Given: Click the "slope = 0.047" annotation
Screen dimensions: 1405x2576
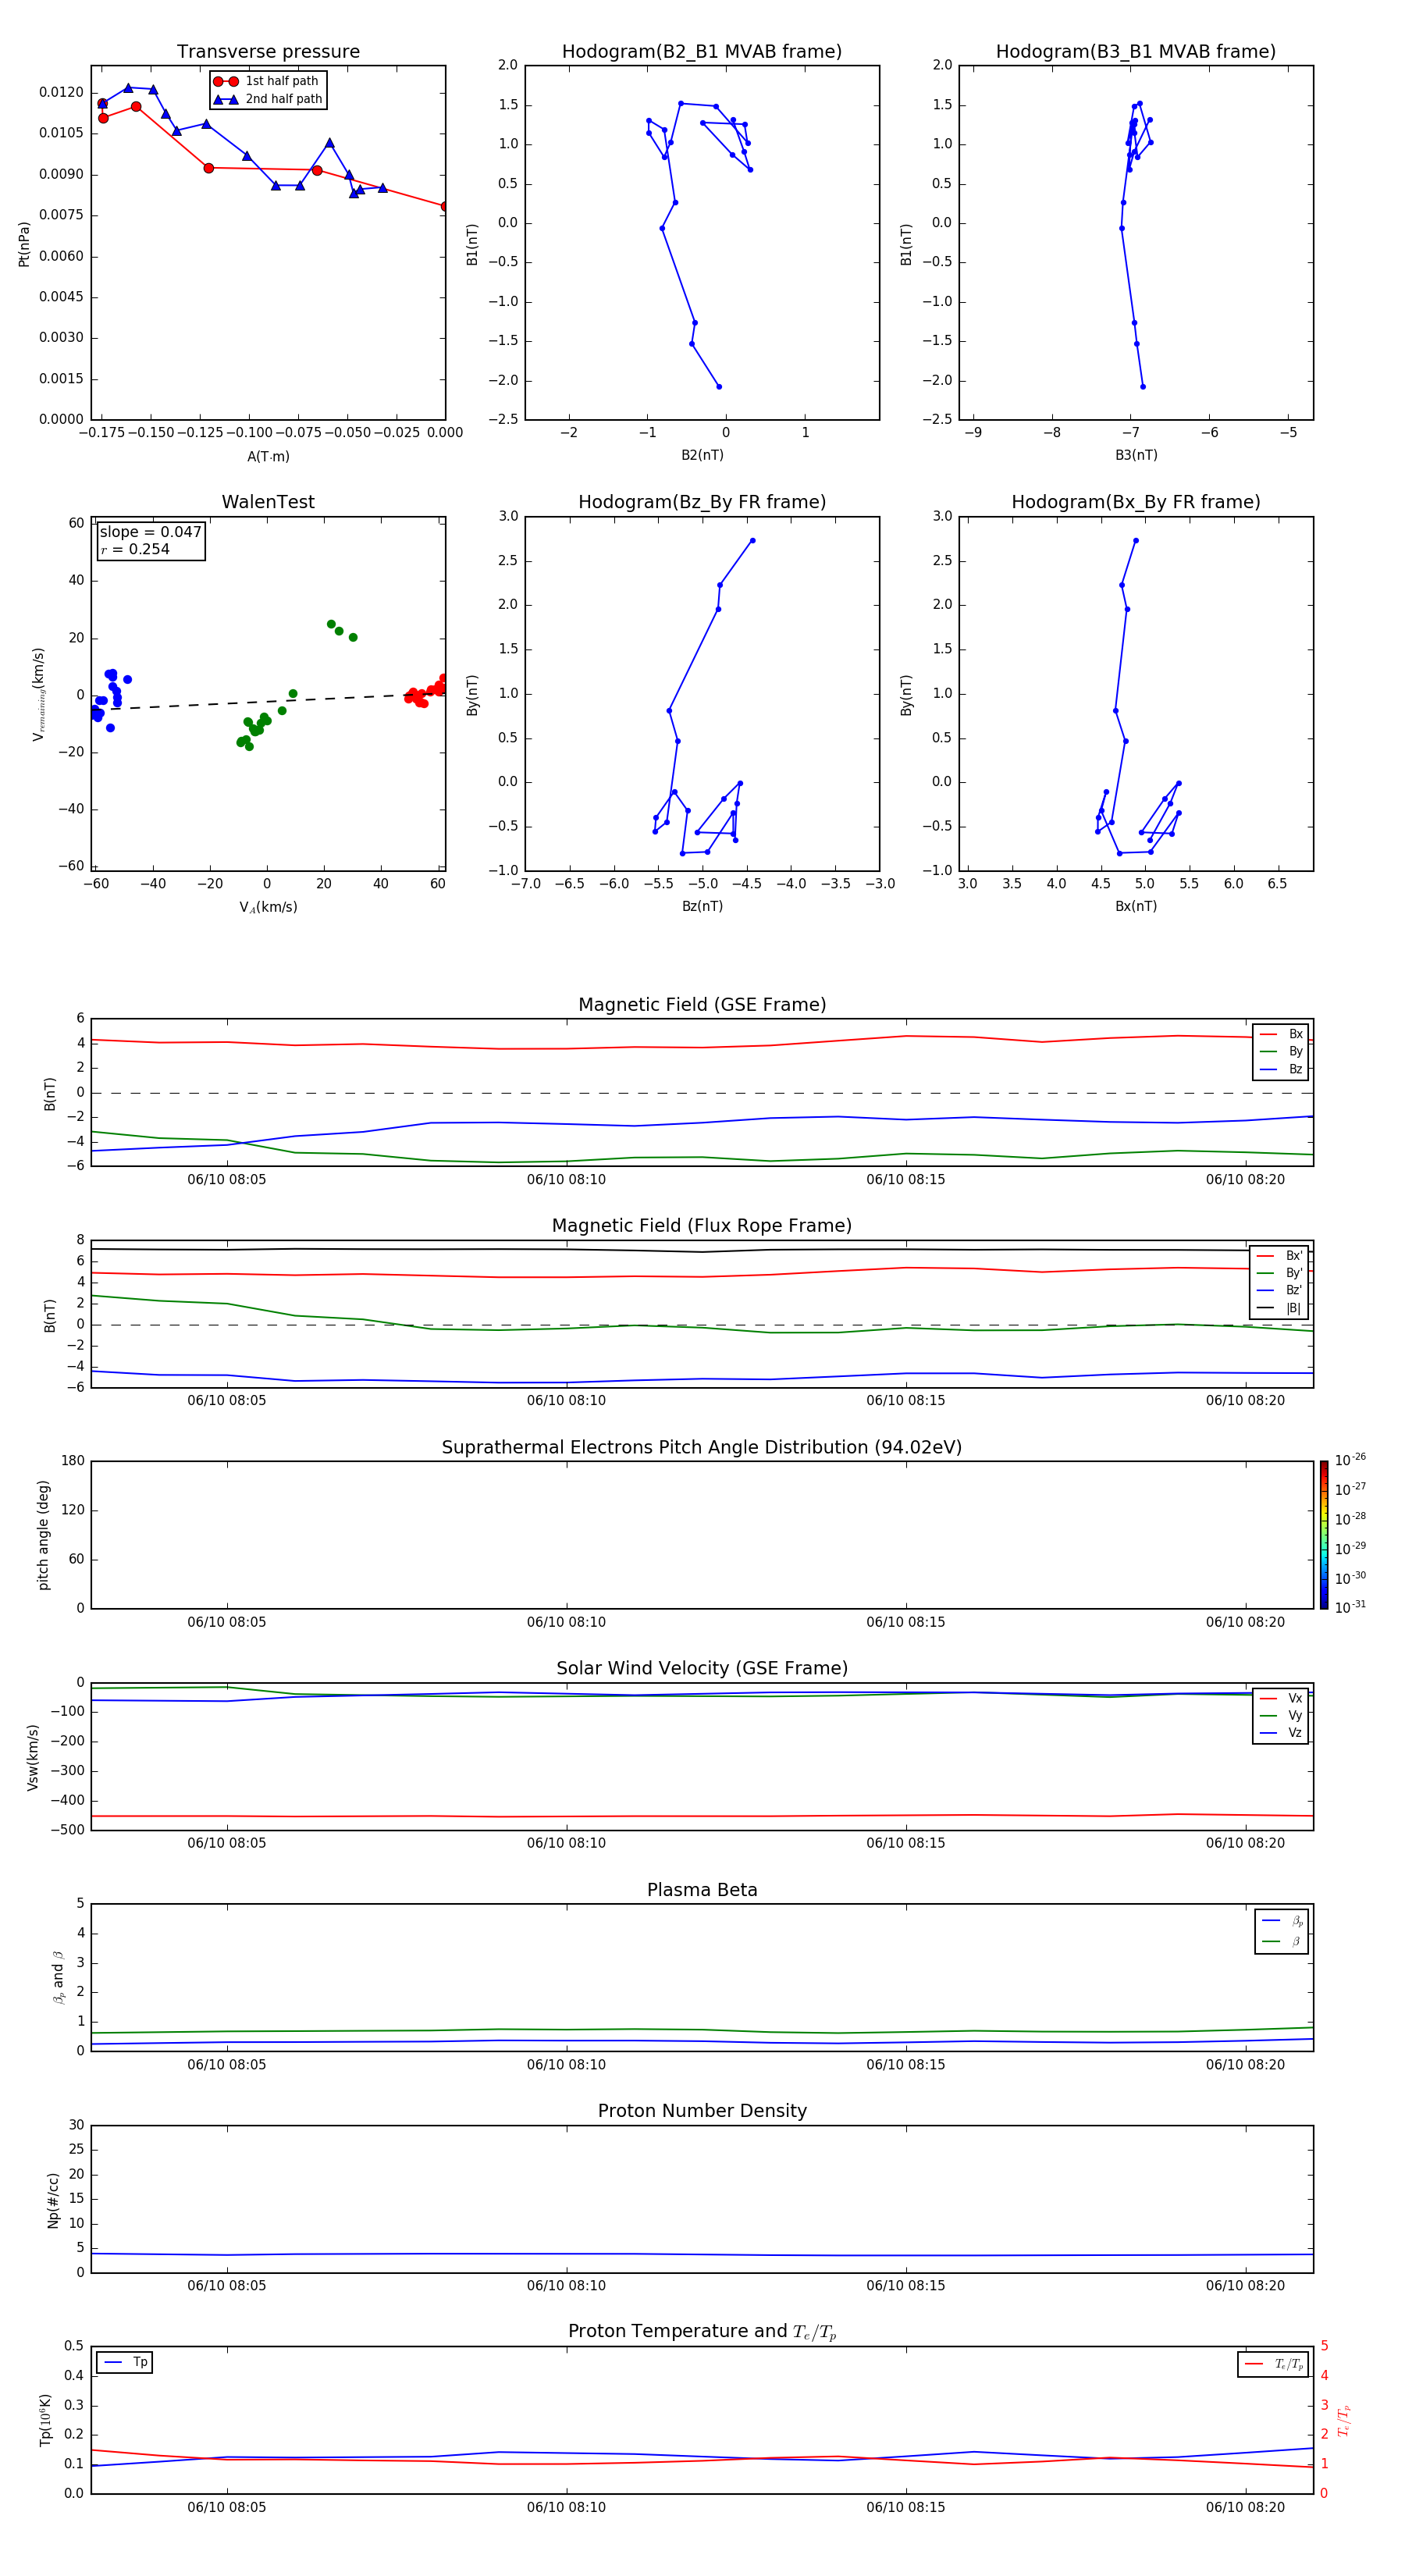Looking at the screenshot, I should coord(150,532).
